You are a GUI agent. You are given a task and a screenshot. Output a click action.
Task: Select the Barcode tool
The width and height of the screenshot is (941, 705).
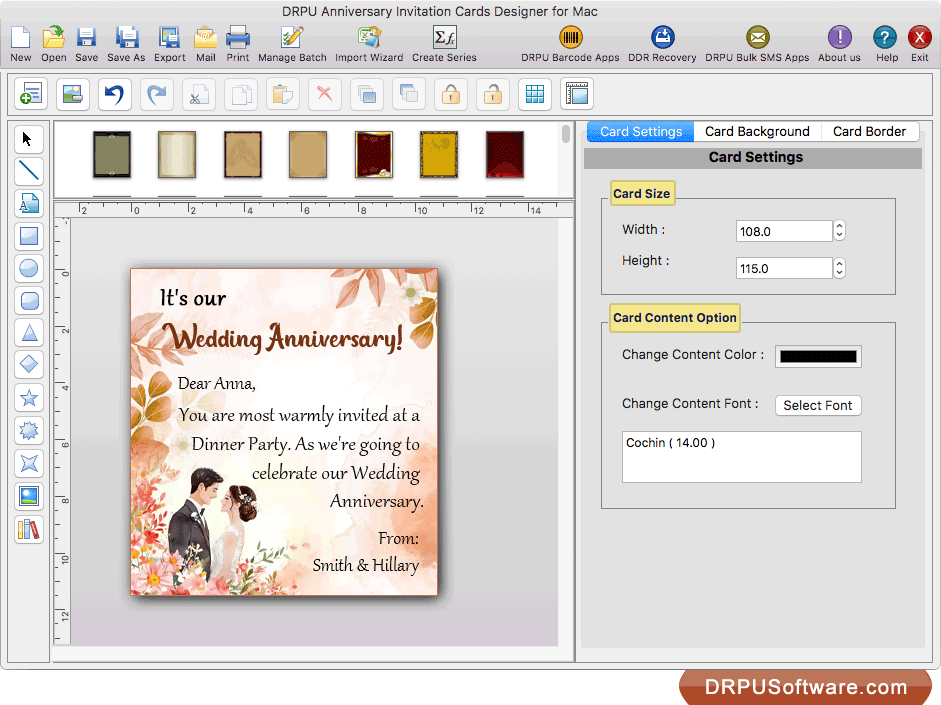pyautogui.click(x=28, y=529)
